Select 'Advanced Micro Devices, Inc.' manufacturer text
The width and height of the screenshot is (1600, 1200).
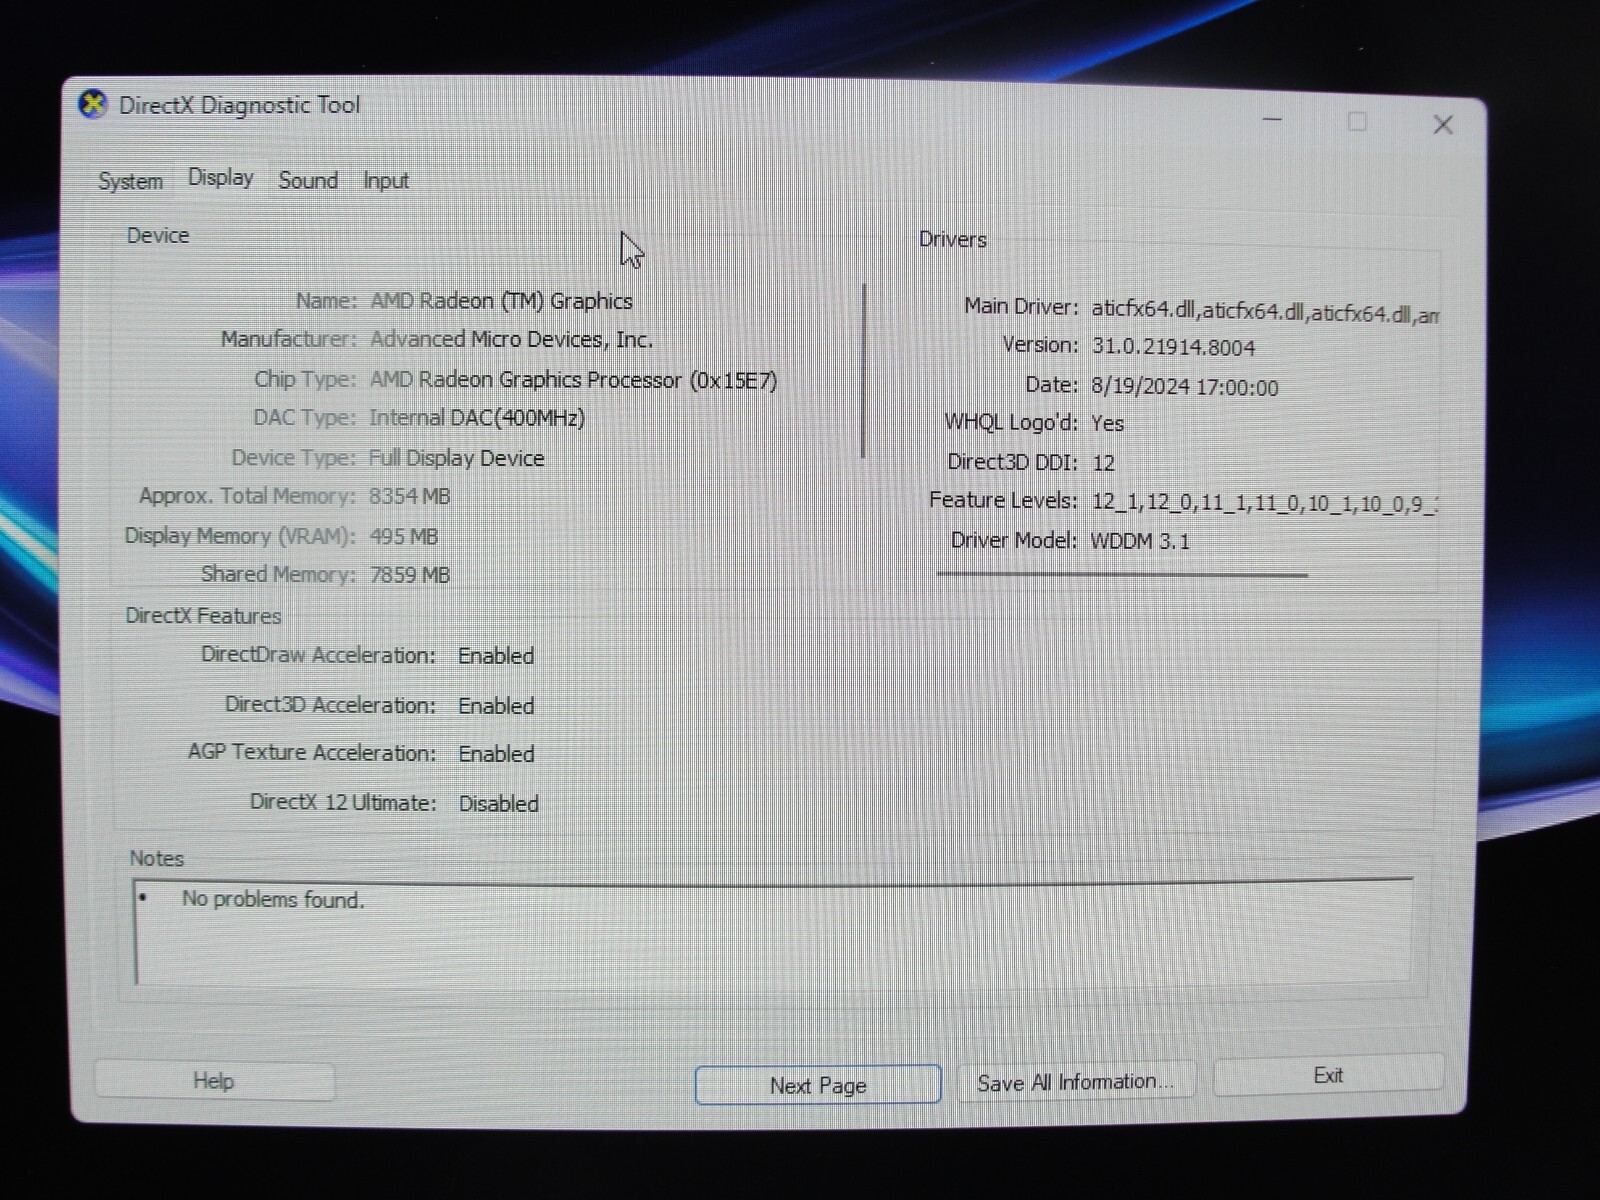(x=511, y=340)
